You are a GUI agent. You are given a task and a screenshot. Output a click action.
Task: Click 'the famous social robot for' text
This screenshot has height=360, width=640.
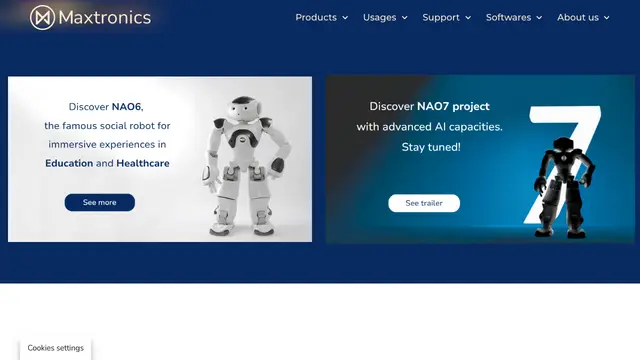click(107, 126)
